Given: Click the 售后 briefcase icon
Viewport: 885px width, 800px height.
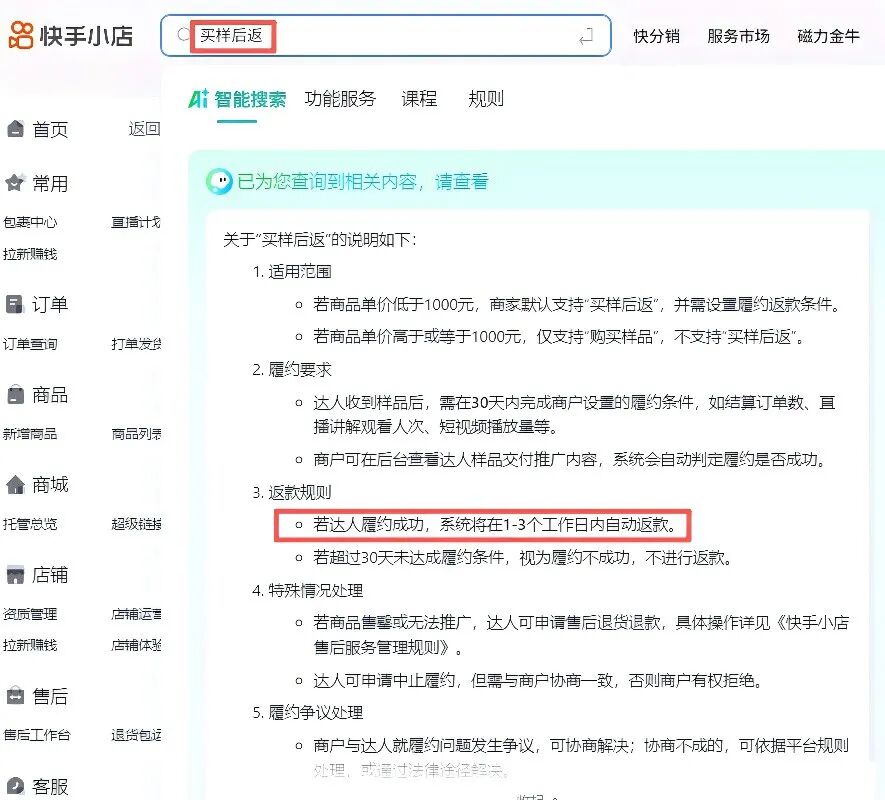Looking at the screenshot, I should (15, 696).
